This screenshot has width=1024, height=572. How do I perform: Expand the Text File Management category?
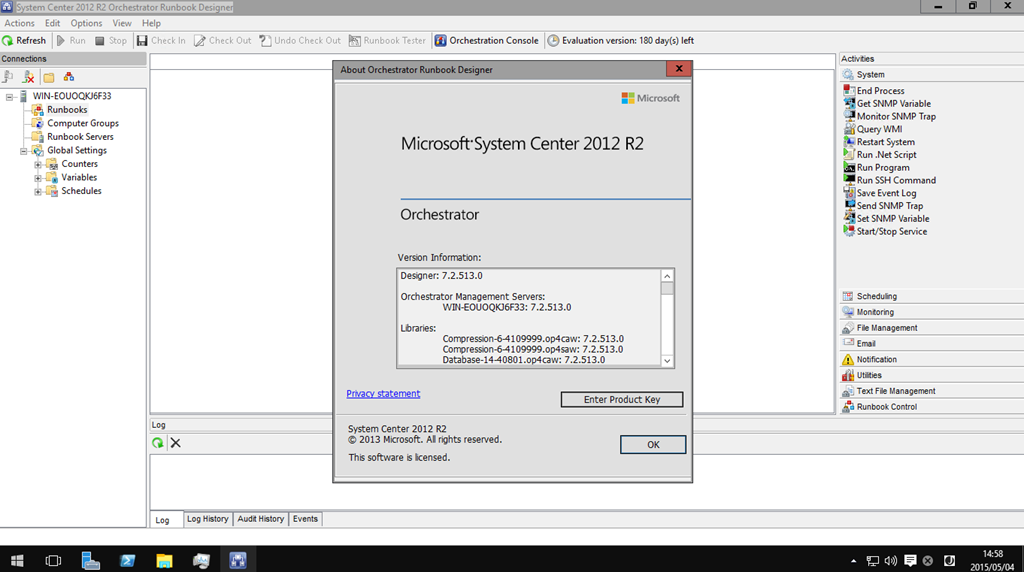931,390
